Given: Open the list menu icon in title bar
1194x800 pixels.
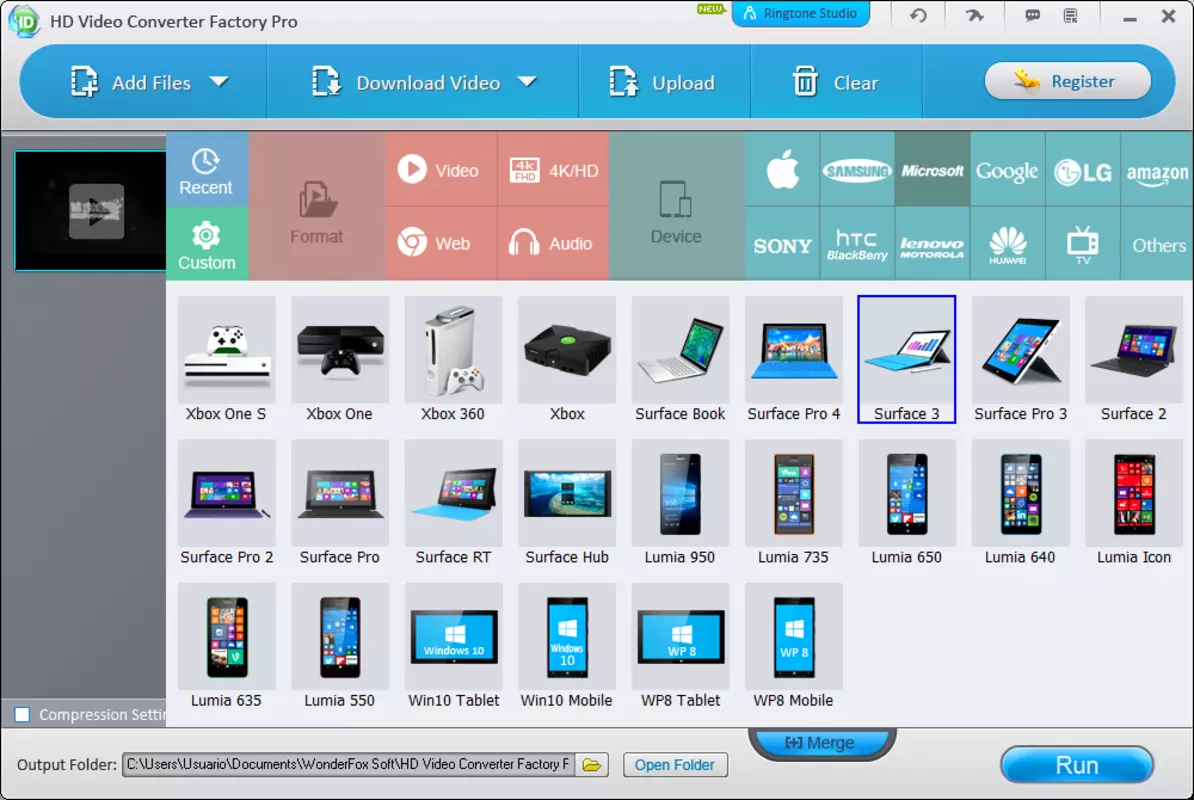Looking at the screenshot, I should click(x=1071, y=15).
